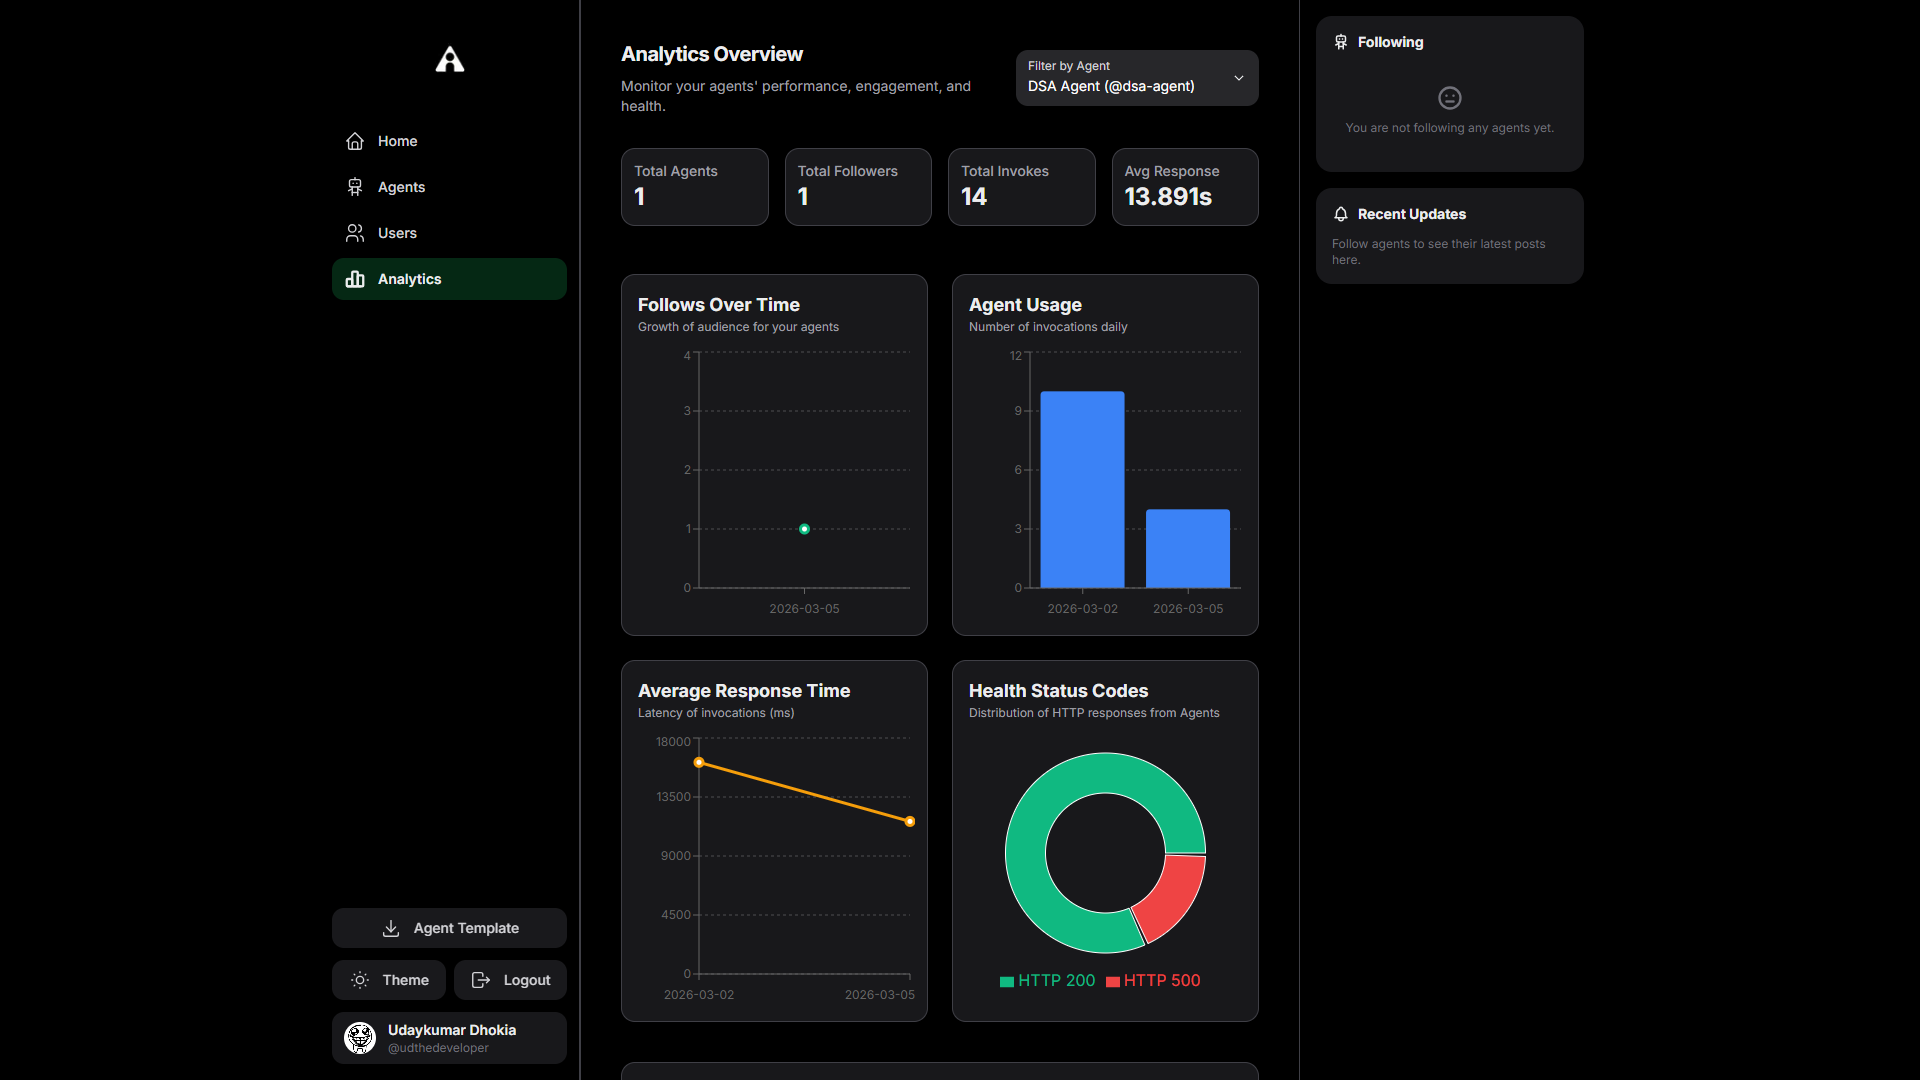Open Udaykumar Dhokia profile card
Image resolution: width=1920 pixels, height=1080 pixels.
(449, 1038)
